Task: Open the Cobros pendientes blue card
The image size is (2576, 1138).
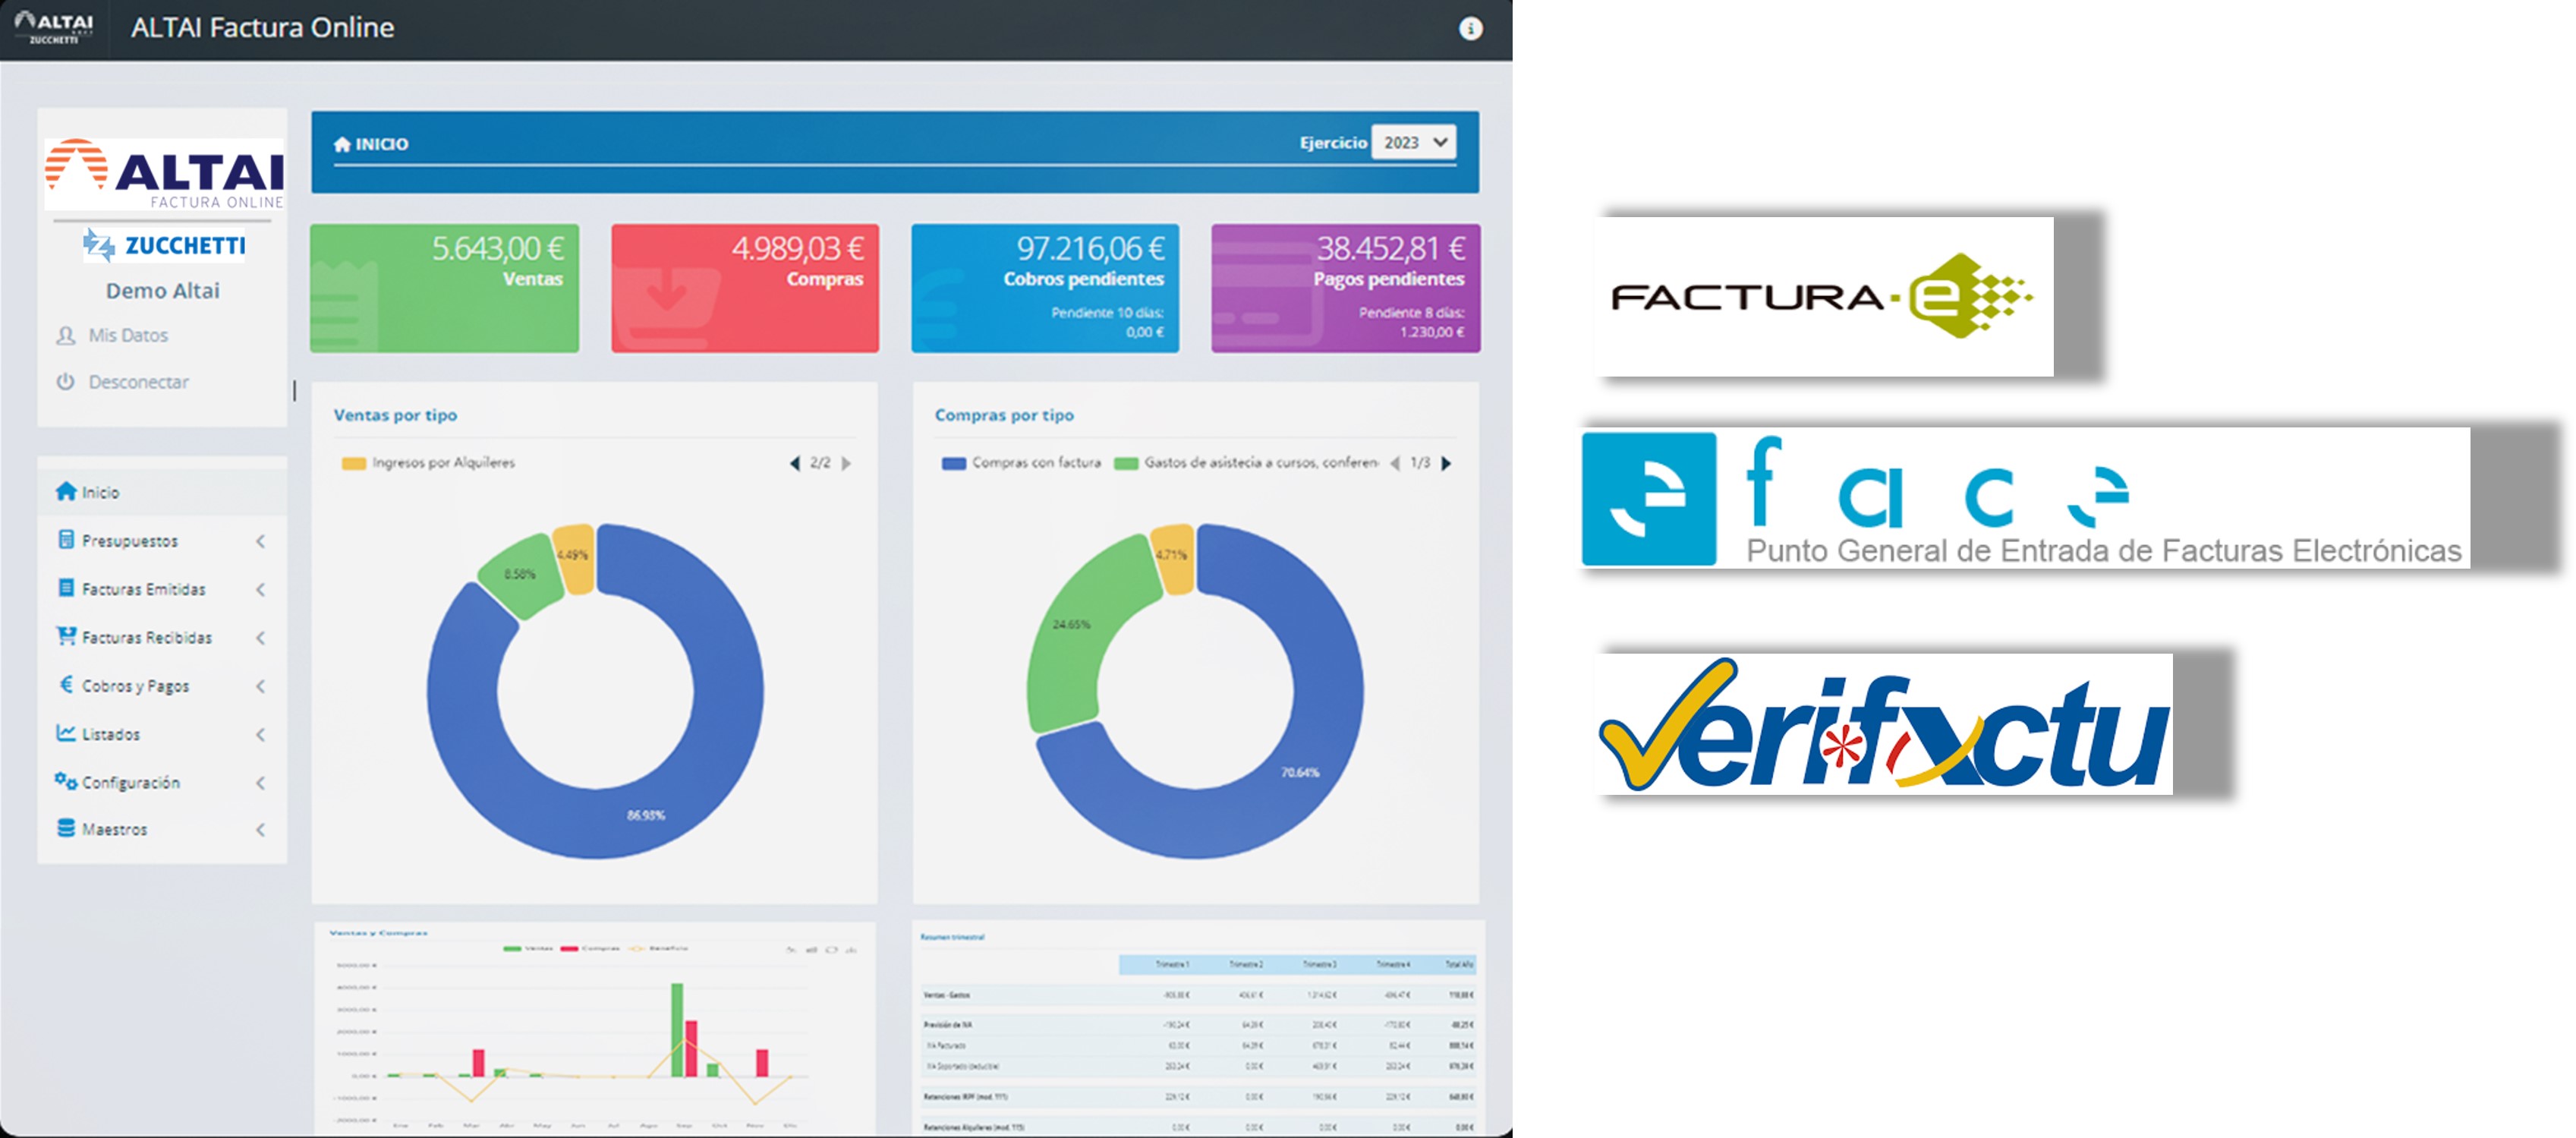Action: (x=1045, y=288)
